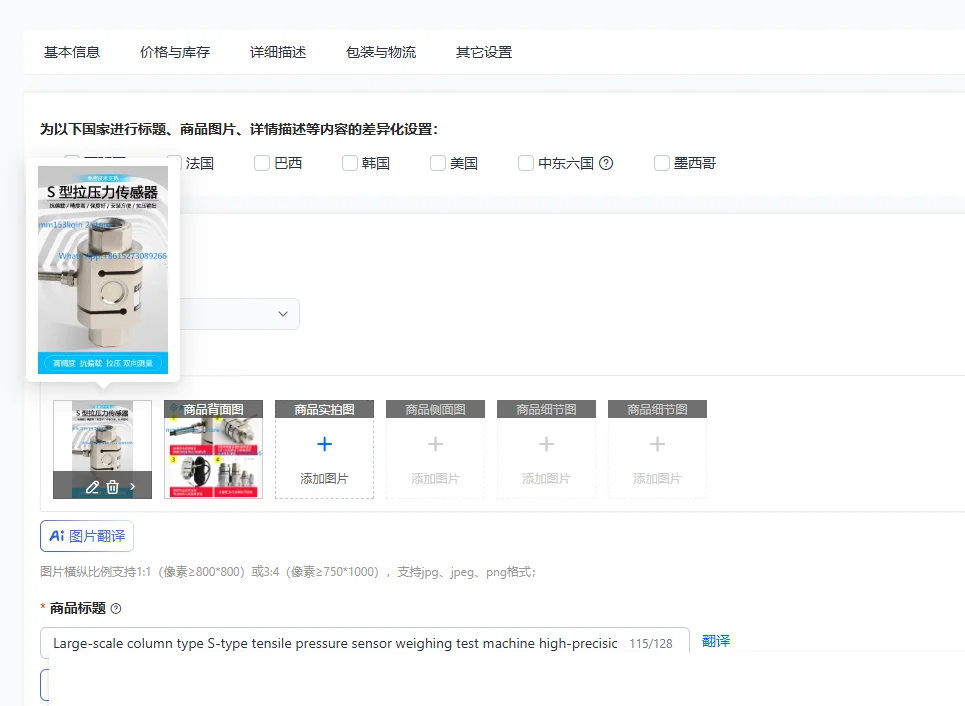This screenshot has width=965, height=706.
Task: Click the 商品背面图 product thumbnail
Action: [x=214, y=449]
